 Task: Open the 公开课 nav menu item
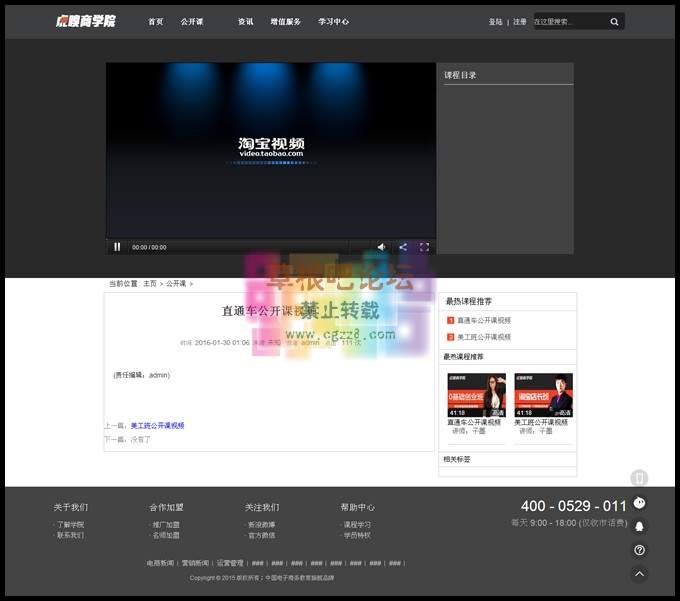coord(192,22)
